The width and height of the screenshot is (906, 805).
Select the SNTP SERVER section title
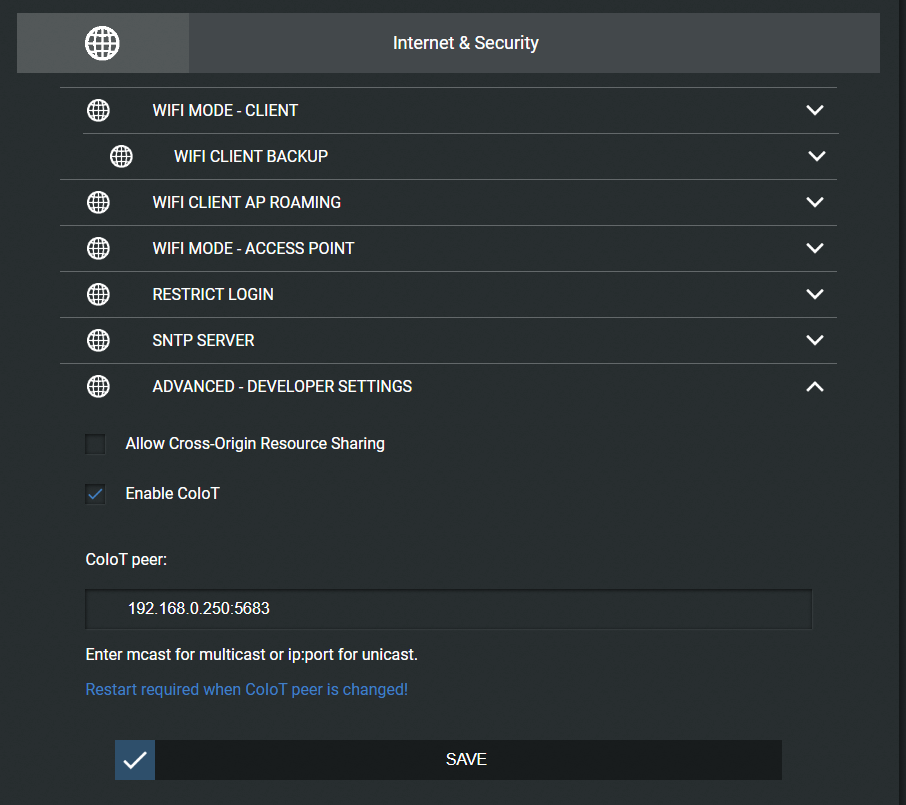point(203,340)
